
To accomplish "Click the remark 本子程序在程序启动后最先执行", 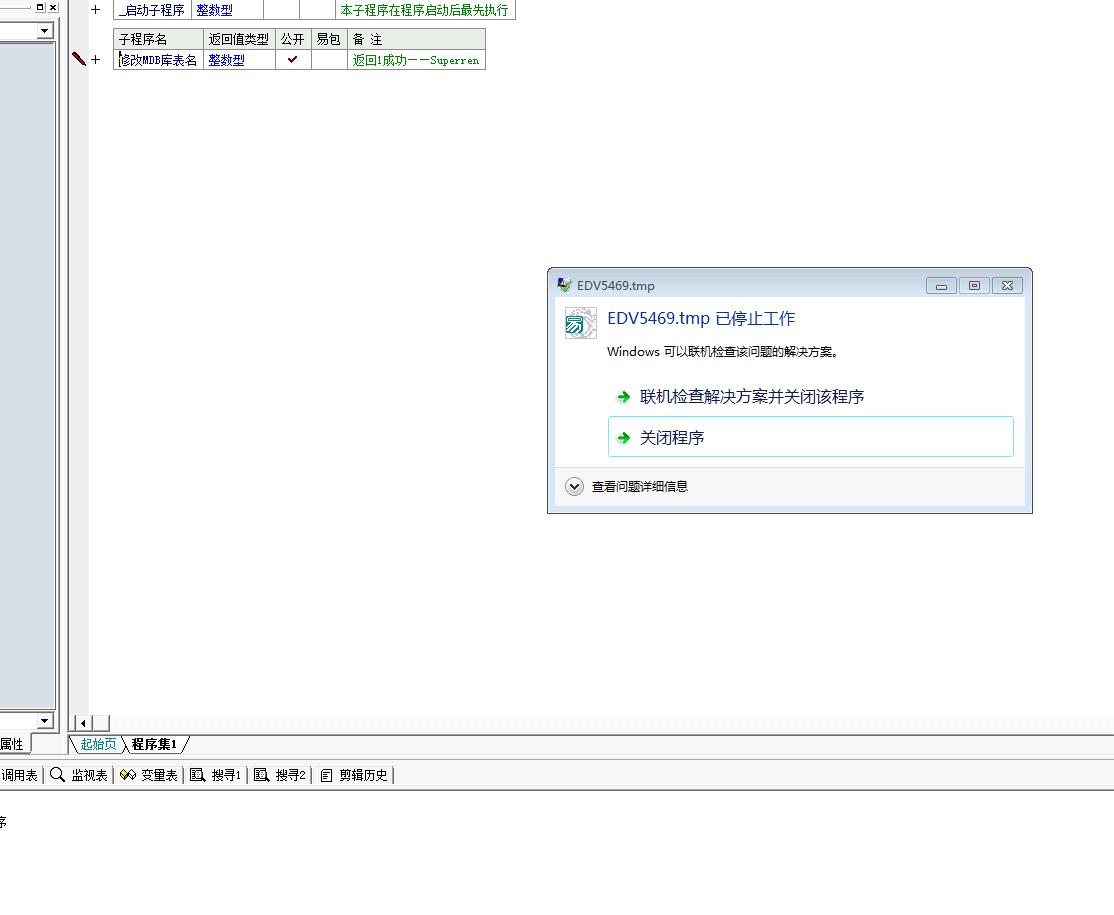I will tap(424, 11).
